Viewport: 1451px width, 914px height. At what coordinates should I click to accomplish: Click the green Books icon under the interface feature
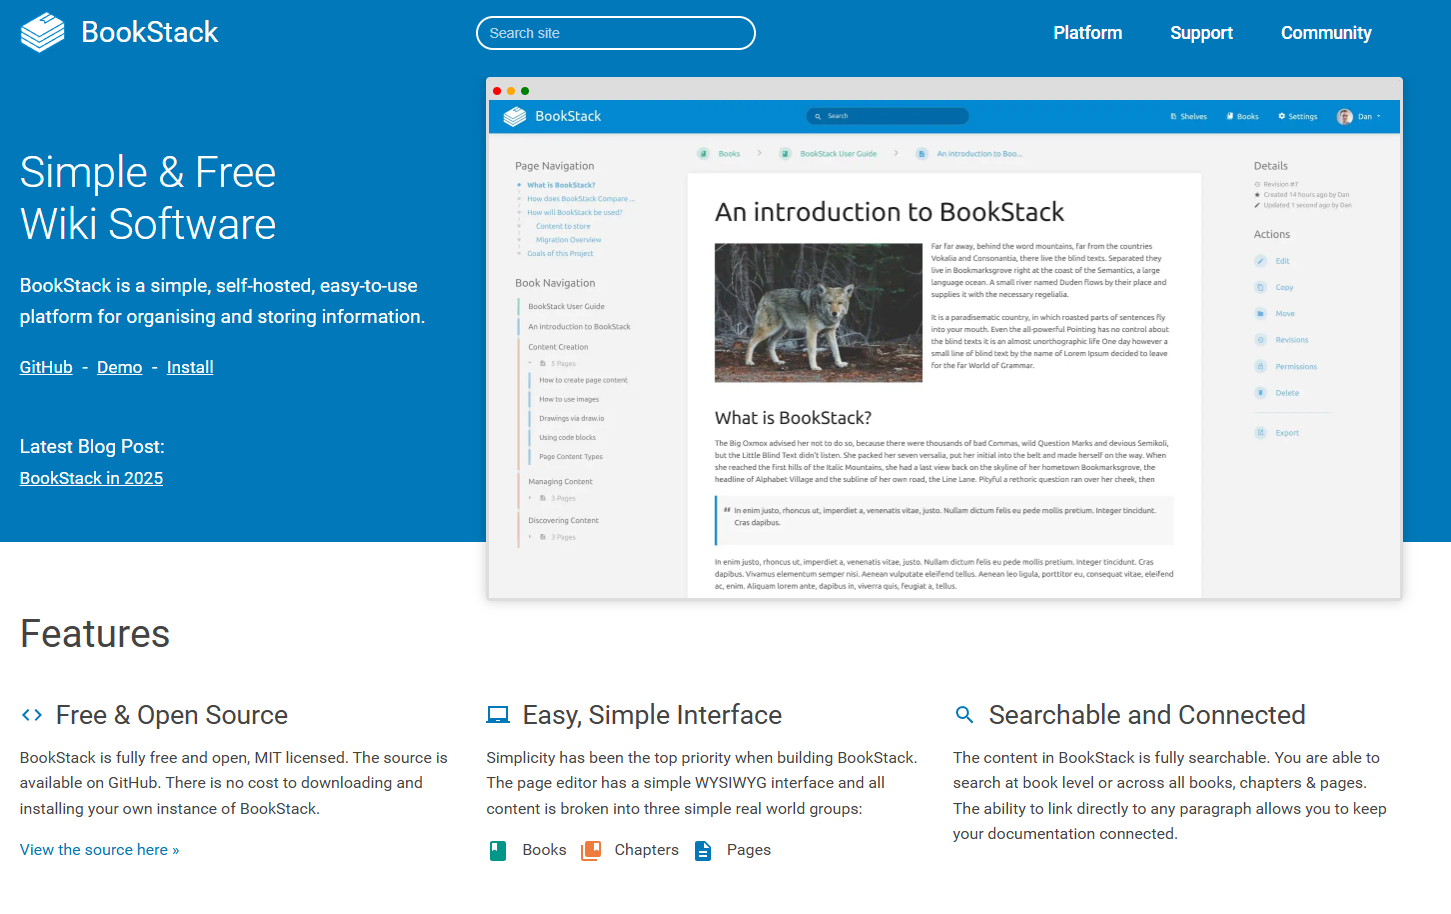click(497, 849)
